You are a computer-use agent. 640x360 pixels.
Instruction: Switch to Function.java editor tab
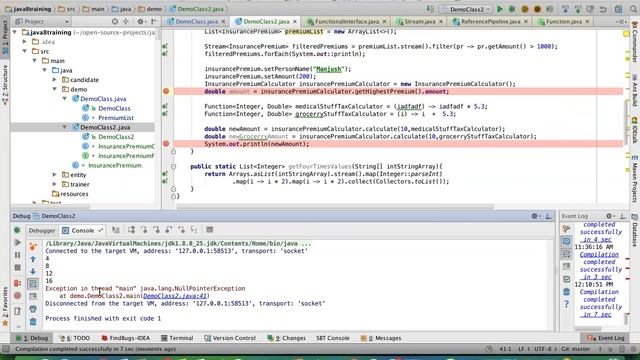click(563, 21)
